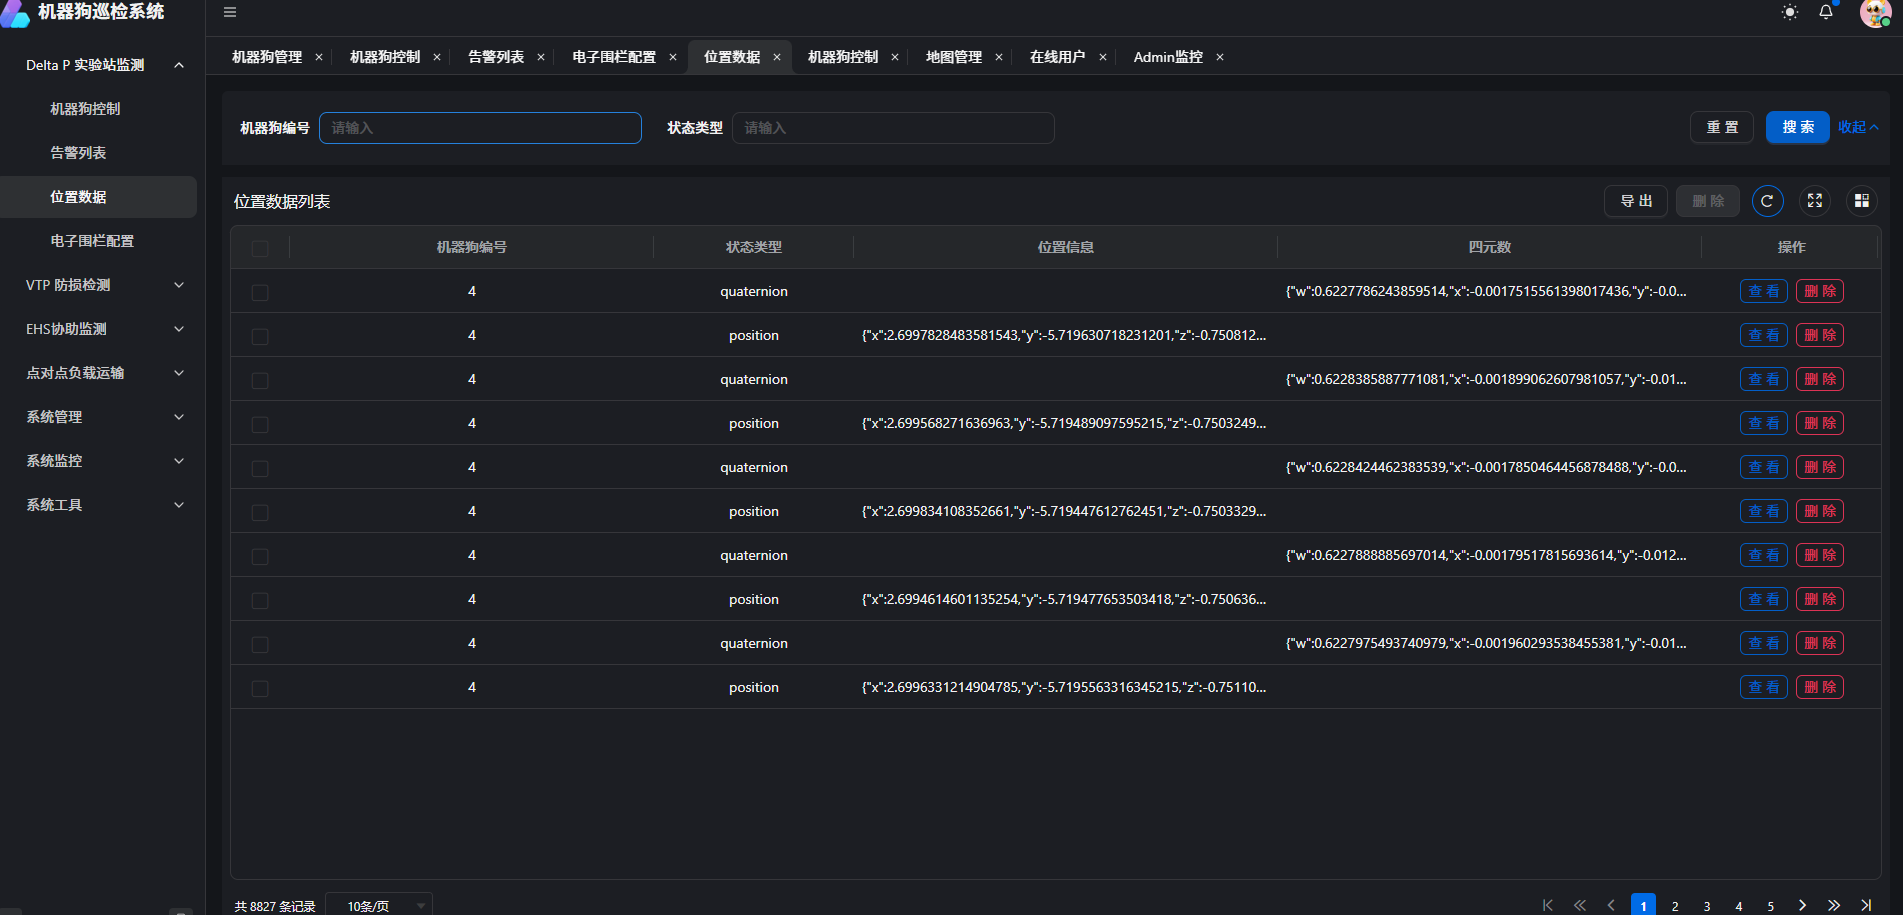Close the 在线用户 tab
The width and height of the screenshot is (1903, 915).
1103,57
